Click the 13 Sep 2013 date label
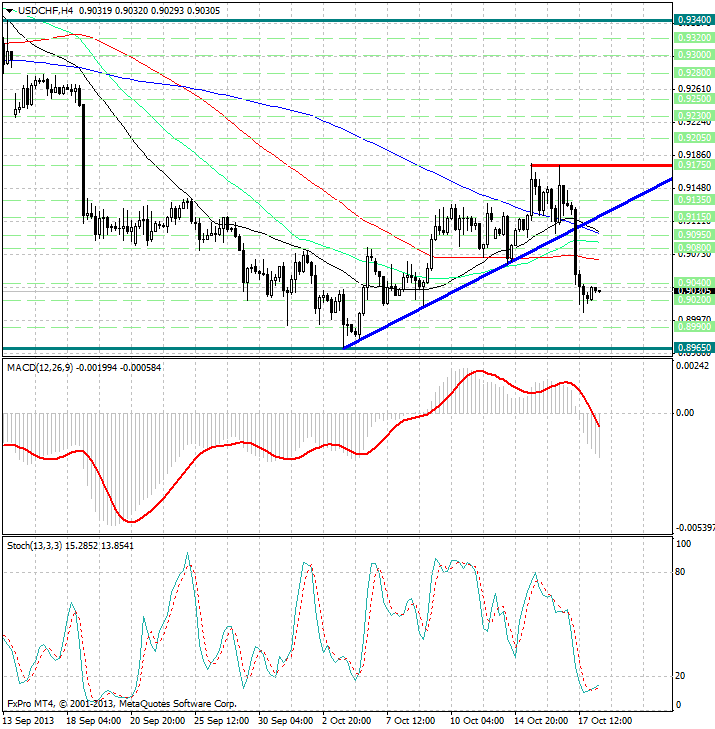Viewport: 715px width, 729px height. [x=29, y=721]
